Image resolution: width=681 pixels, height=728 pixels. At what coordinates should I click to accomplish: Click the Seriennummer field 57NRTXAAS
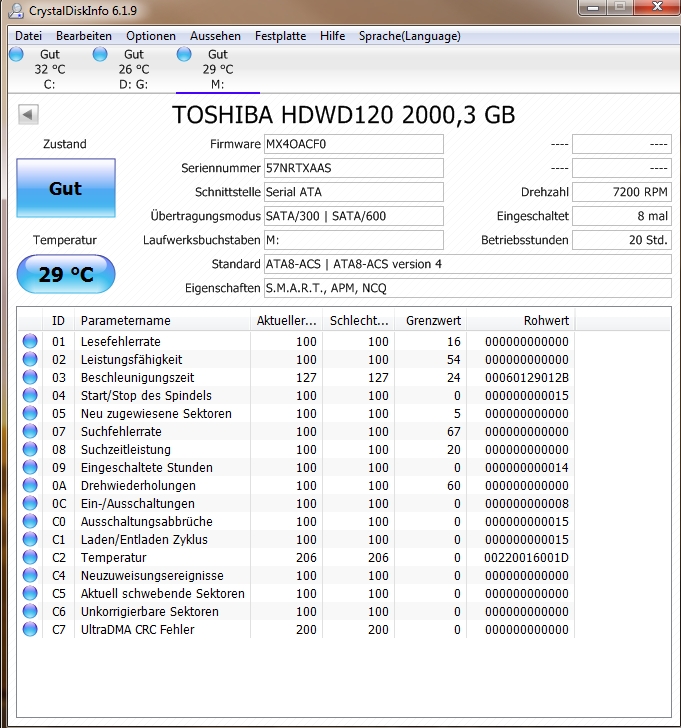click(x=354, y=168)
